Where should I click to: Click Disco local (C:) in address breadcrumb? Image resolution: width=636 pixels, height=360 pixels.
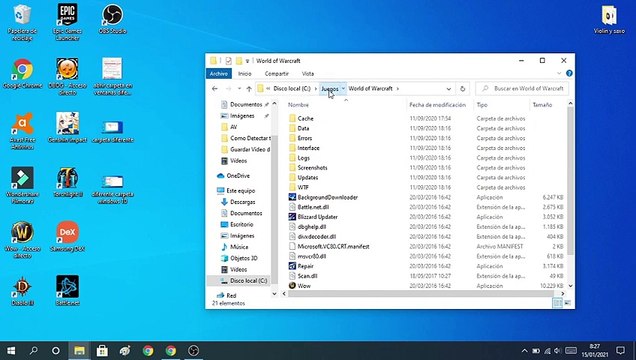(x=292, y=88)
